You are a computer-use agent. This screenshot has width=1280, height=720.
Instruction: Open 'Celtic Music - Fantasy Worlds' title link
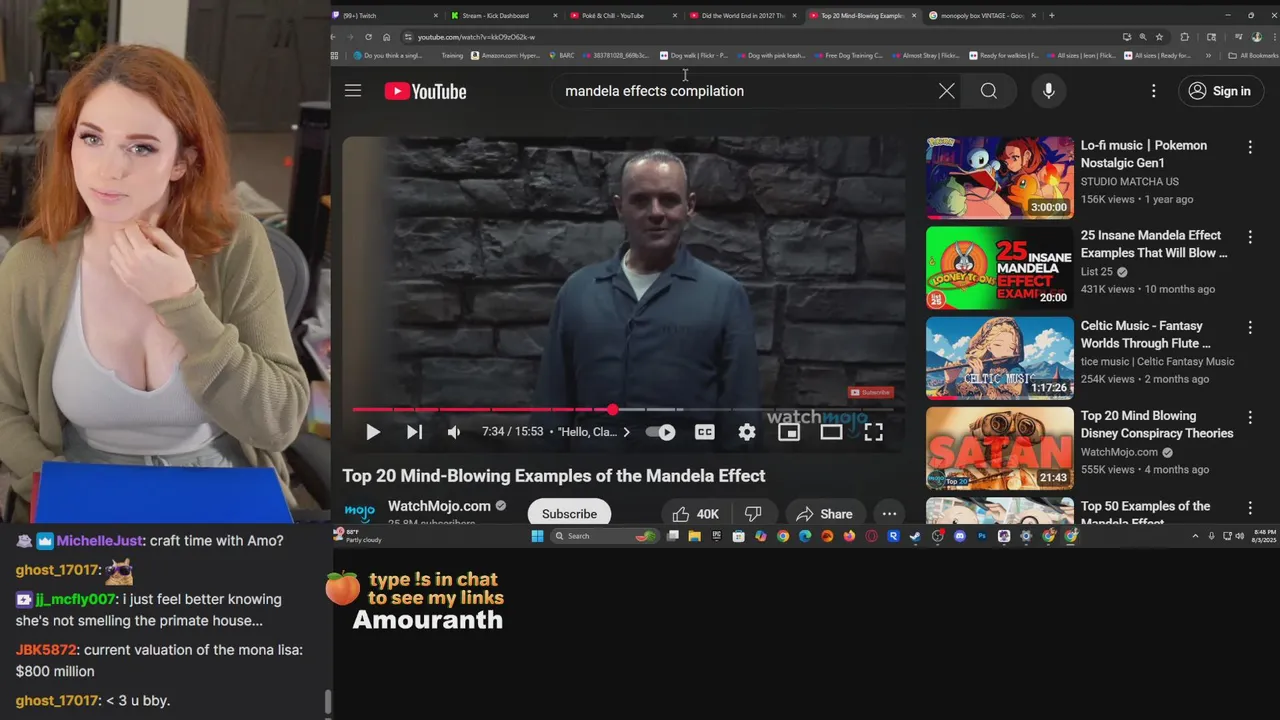pyautogui.click(x=1146, y=334)
